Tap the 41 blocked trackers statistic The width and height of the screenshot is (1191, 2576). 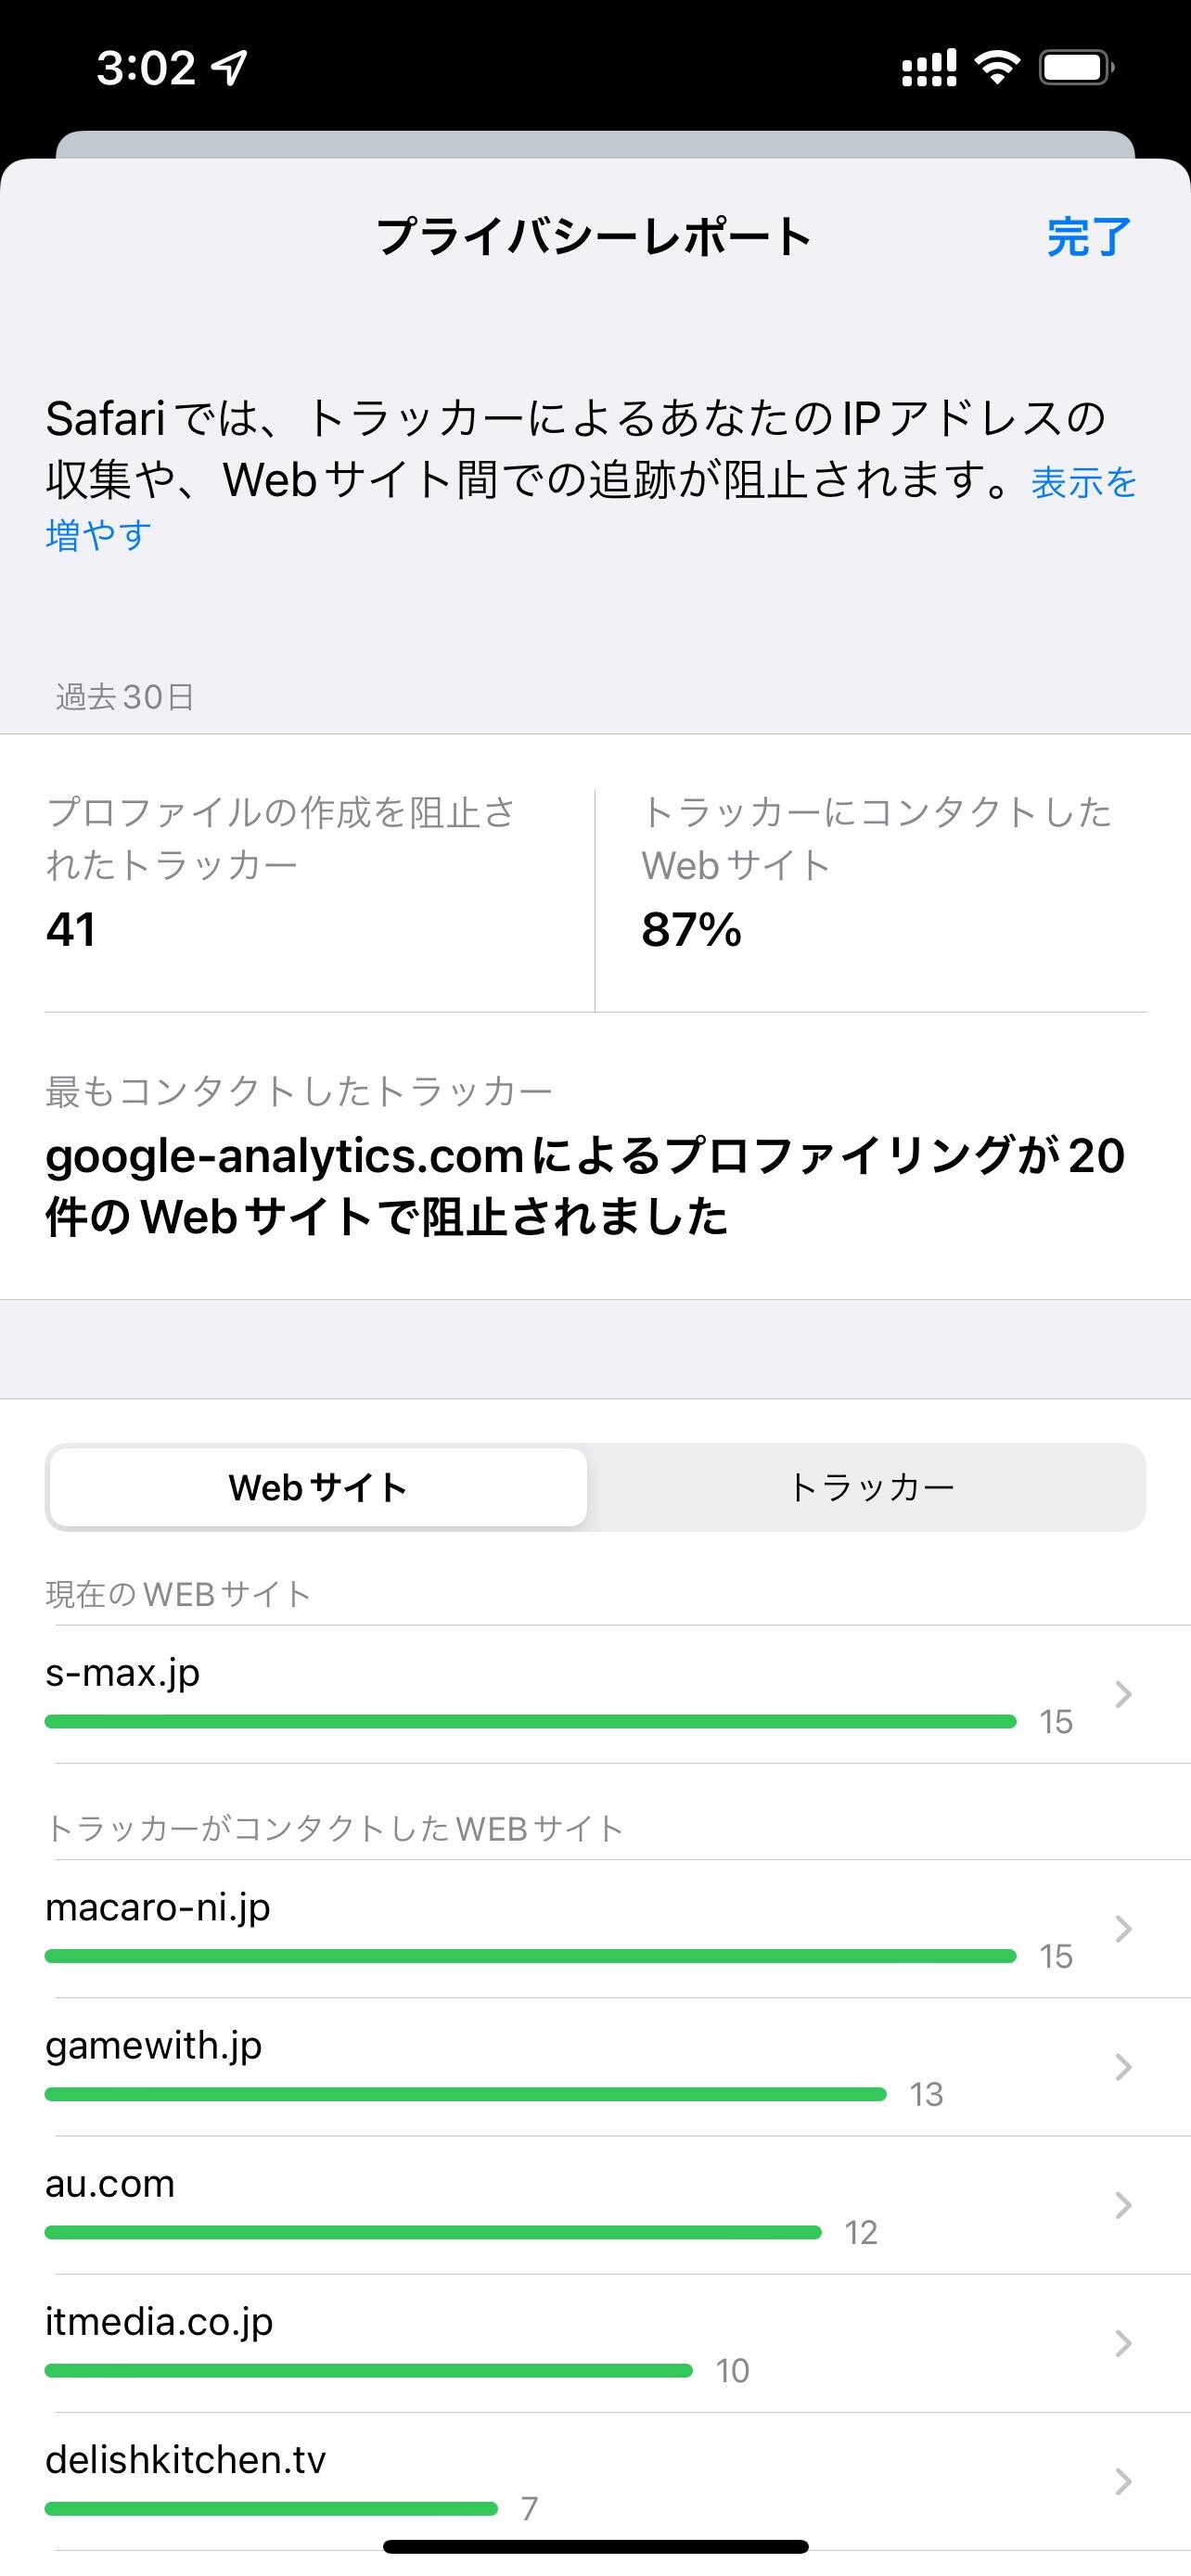point(71,929)
